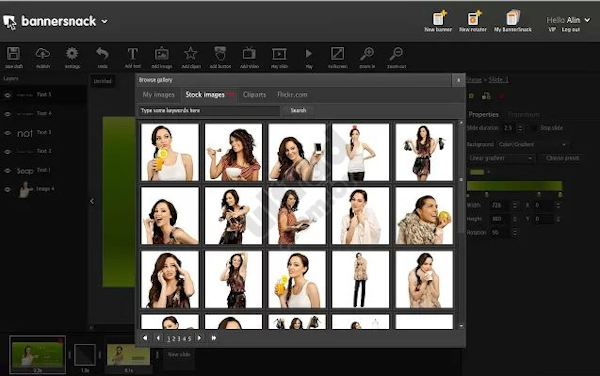This screenshot has width=600, height=376.
Task: Toggle visibility of Text 5 layer
Action: point(7,95)
